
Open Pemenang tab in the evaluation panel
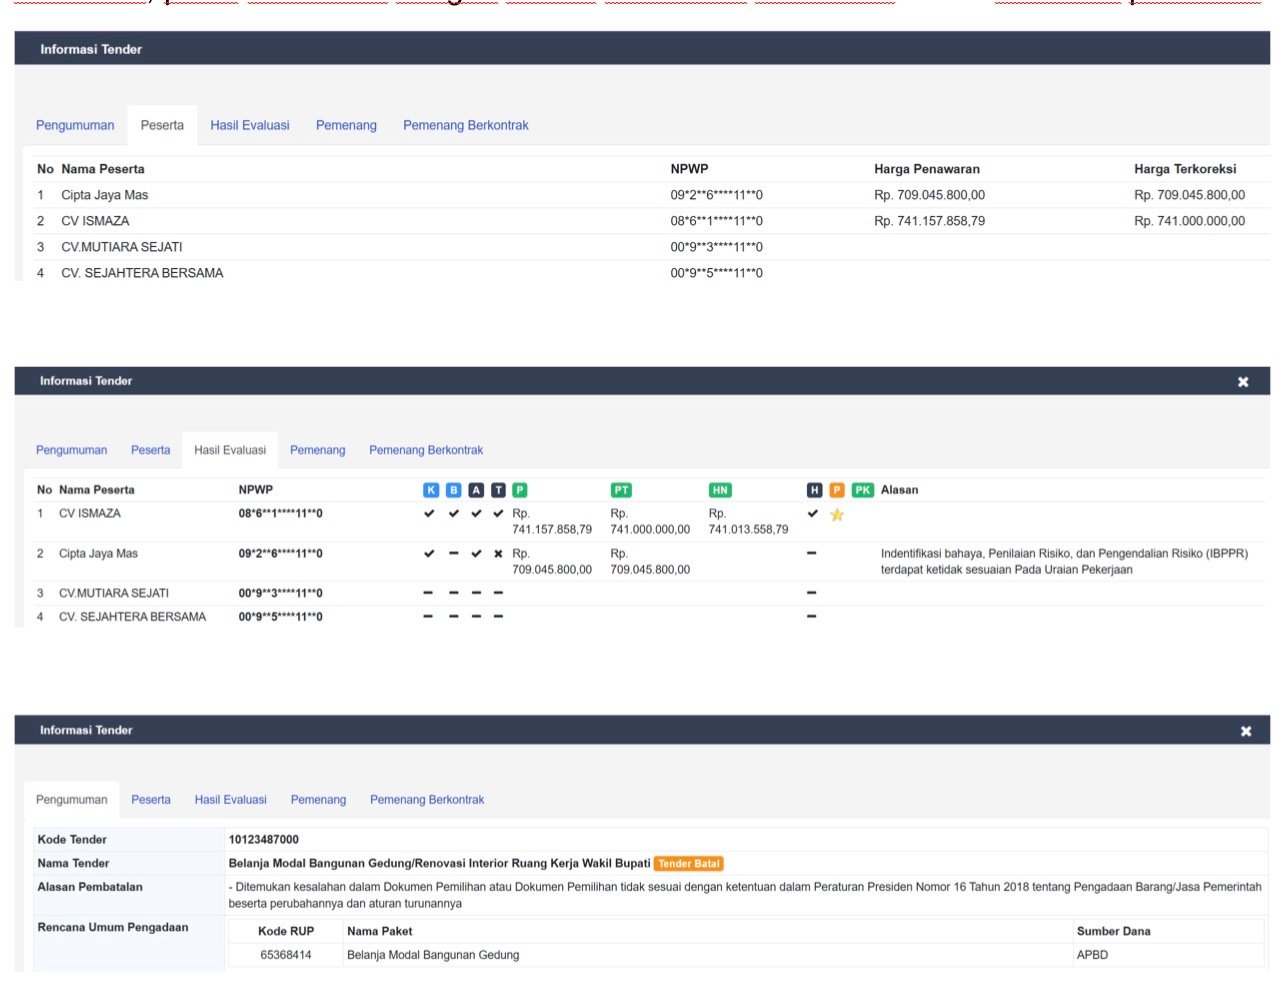[317, 450]
